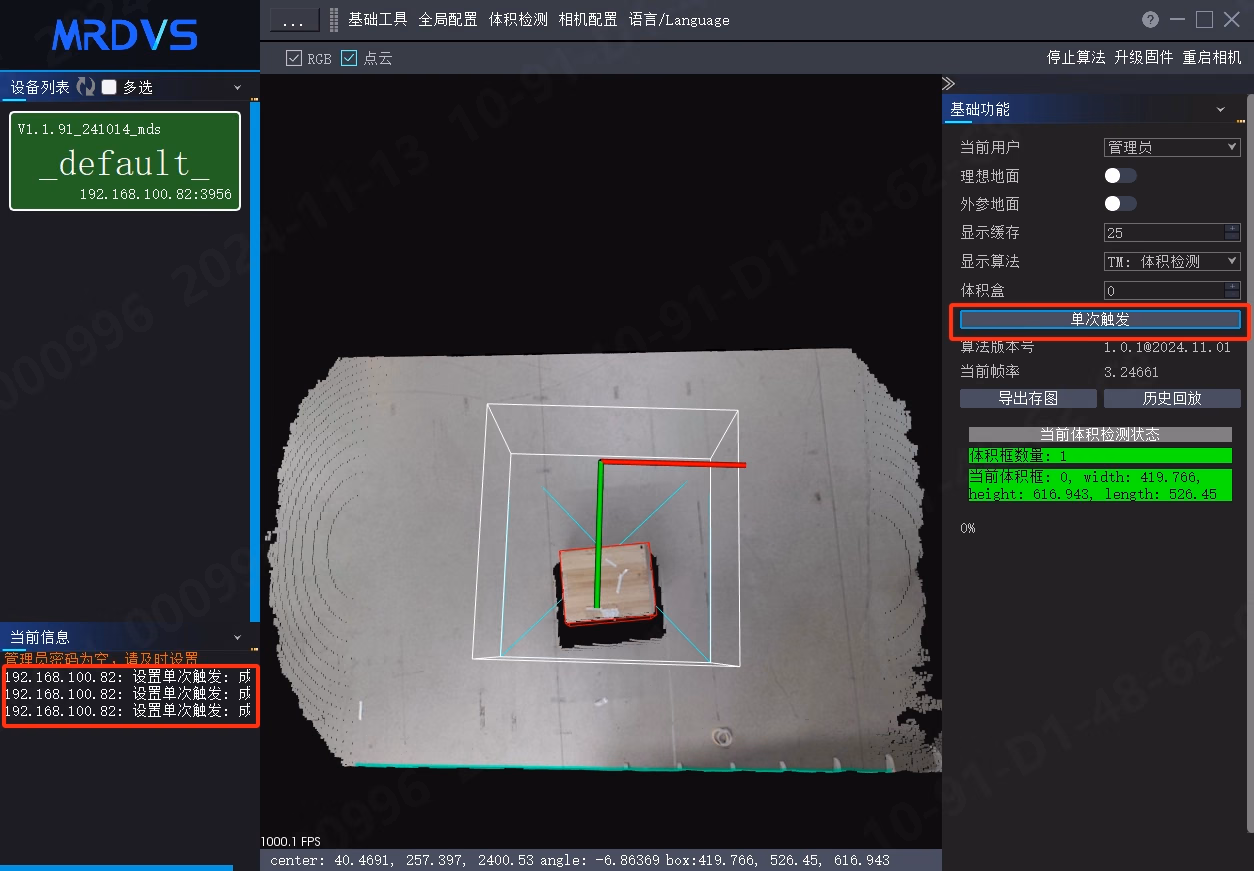Click 停止算法 in the top right

pos(1076,58)
